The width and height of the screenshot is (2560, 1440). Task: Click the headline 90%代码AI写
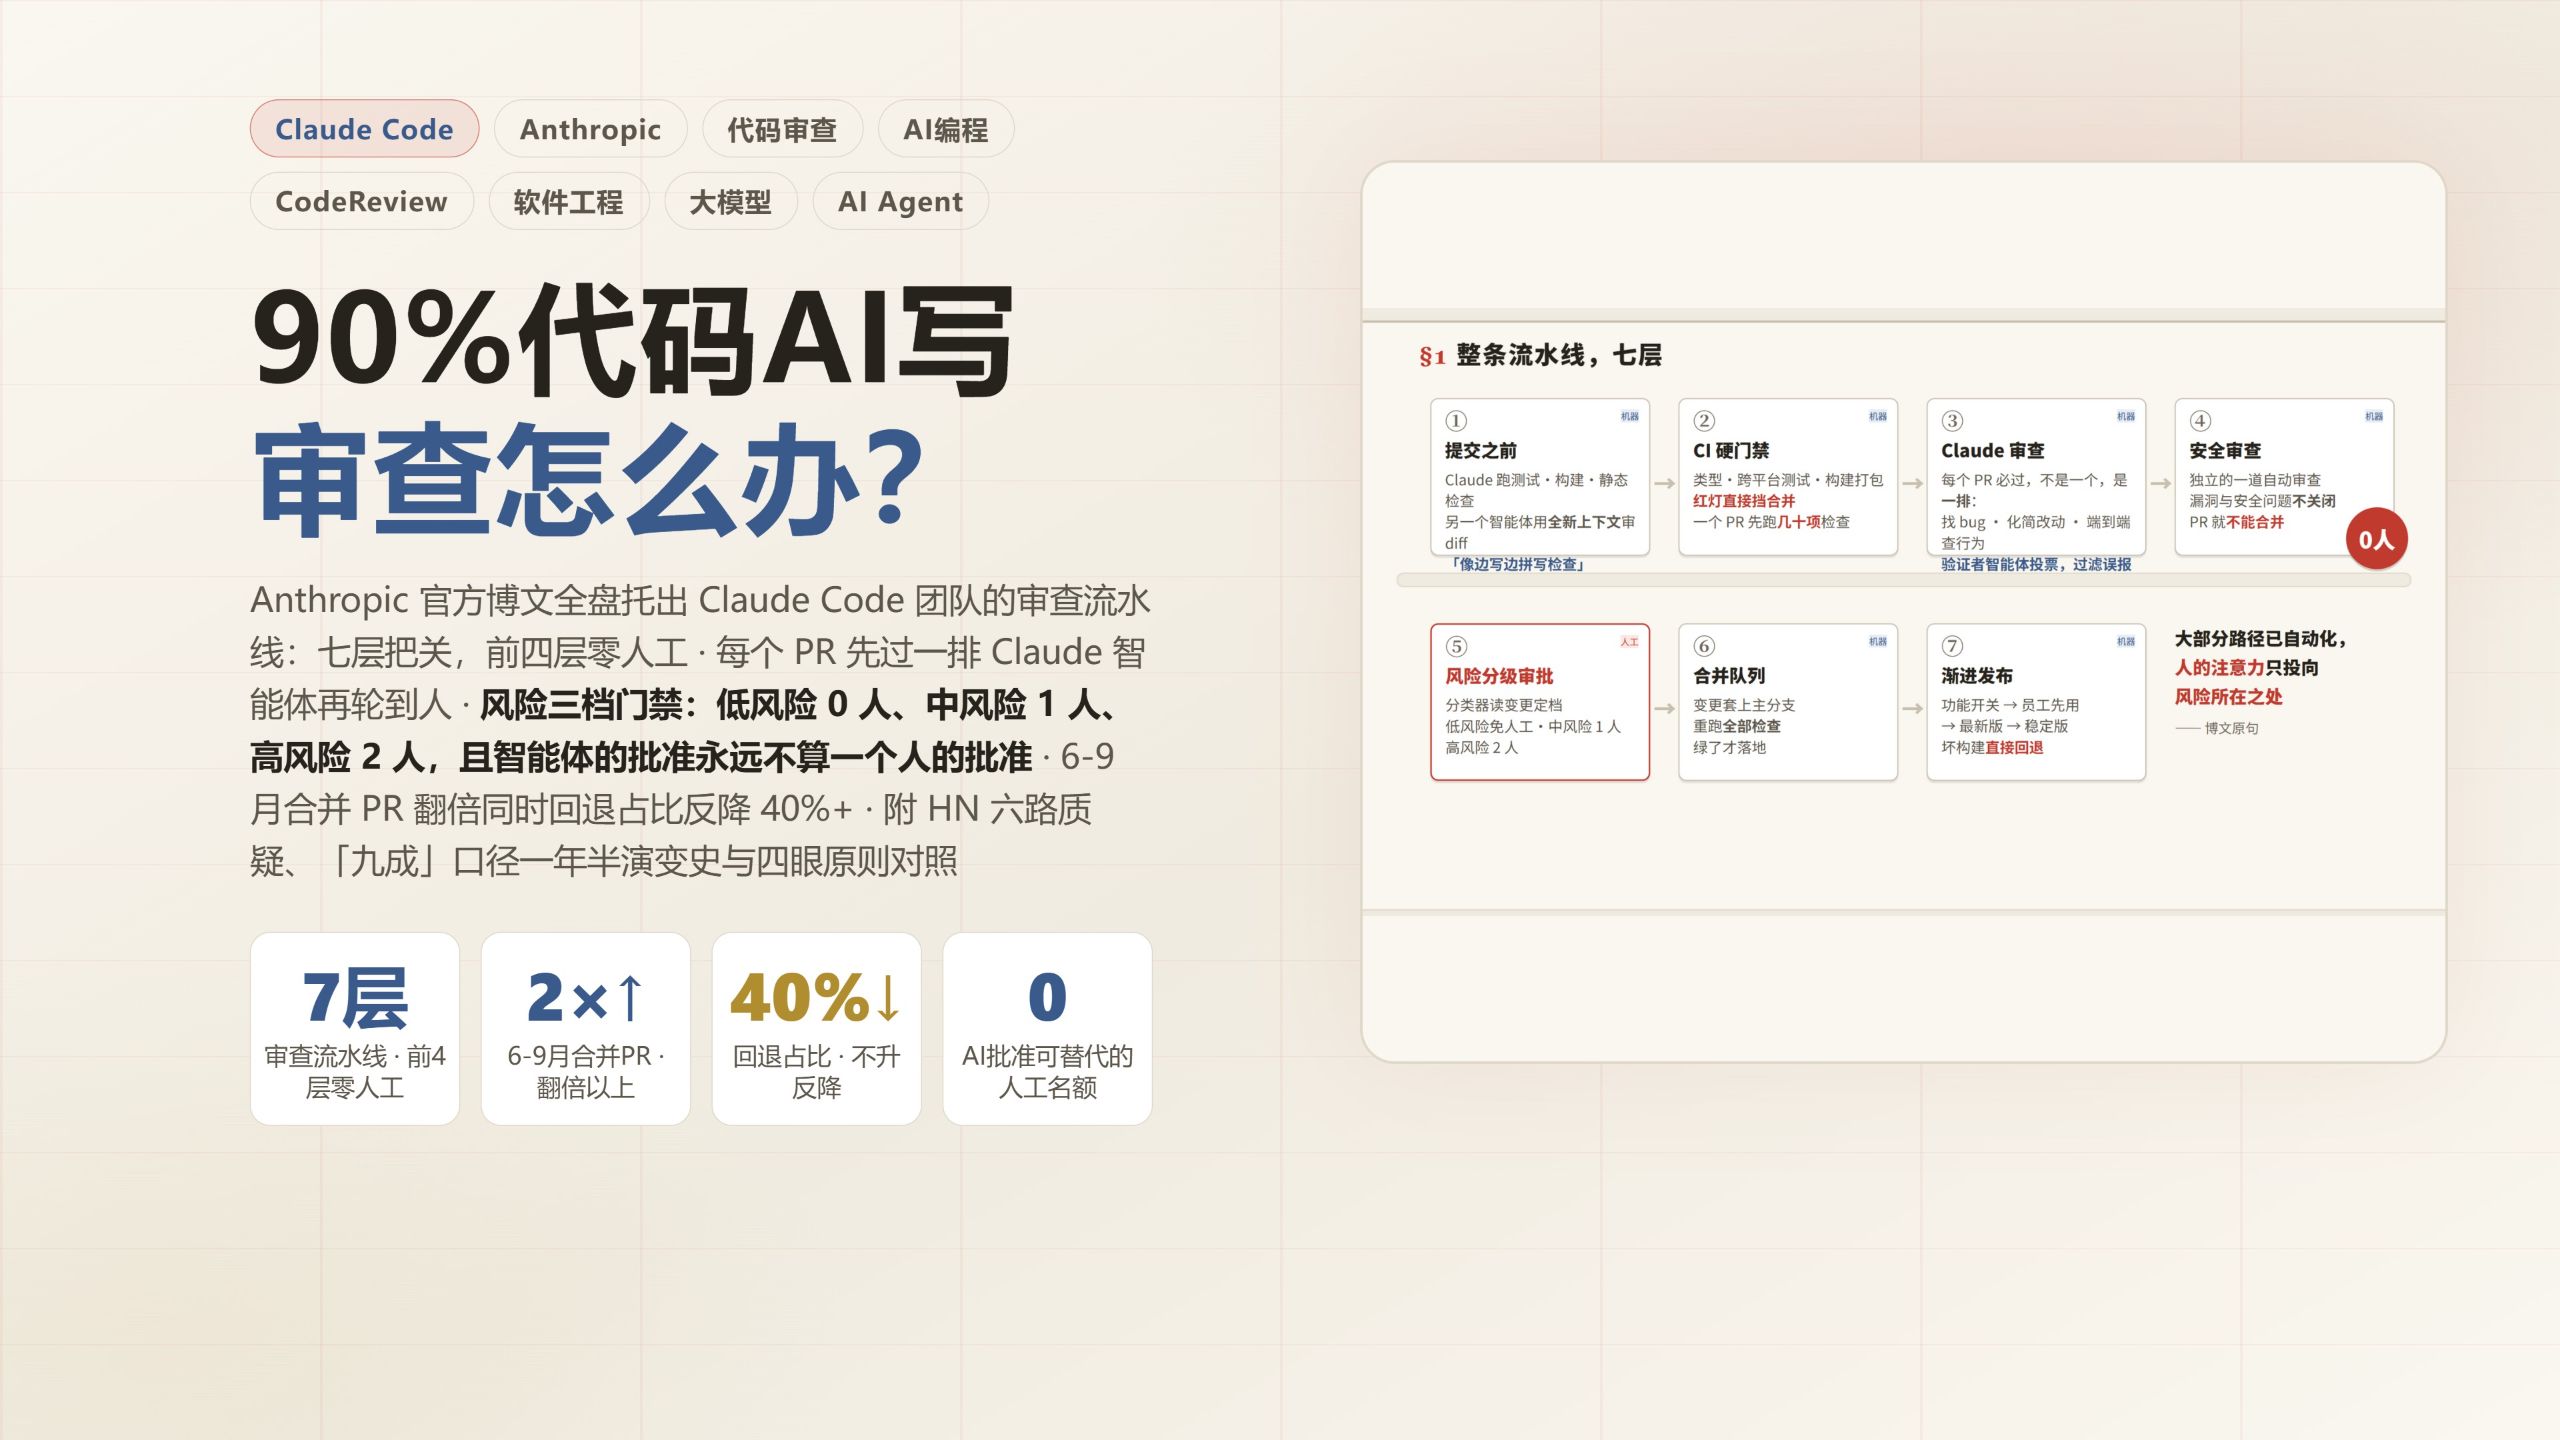point(633,340)
